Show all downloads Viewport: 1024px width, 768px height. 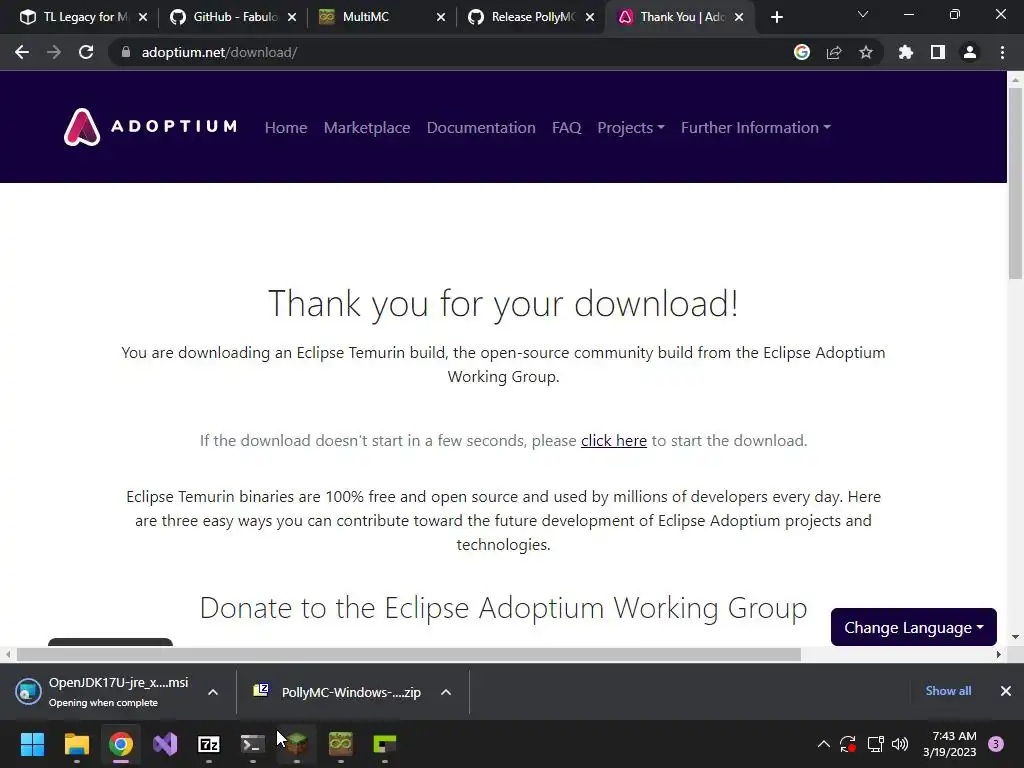point(948,690)
